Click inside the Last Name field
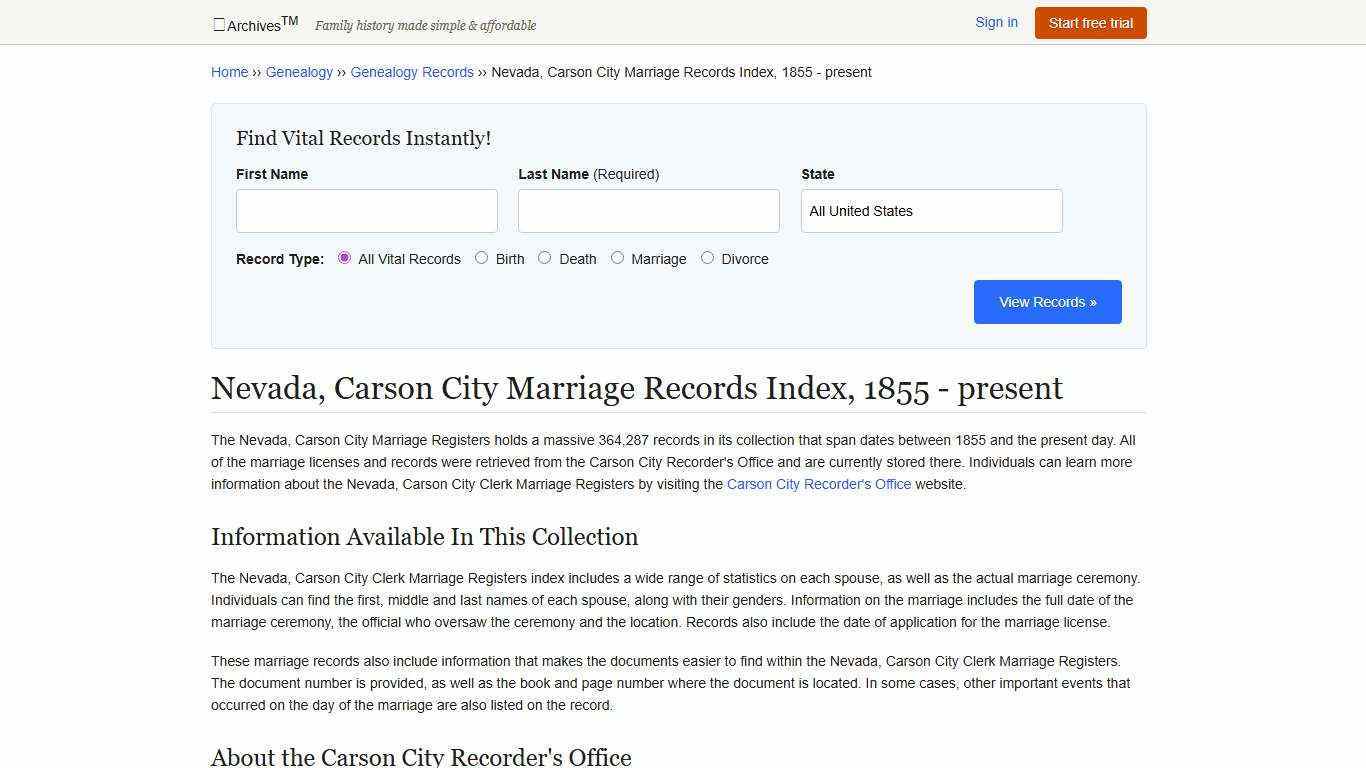Image resolution: width=1366 pixels, height=768 pixels. coord(648,210)
